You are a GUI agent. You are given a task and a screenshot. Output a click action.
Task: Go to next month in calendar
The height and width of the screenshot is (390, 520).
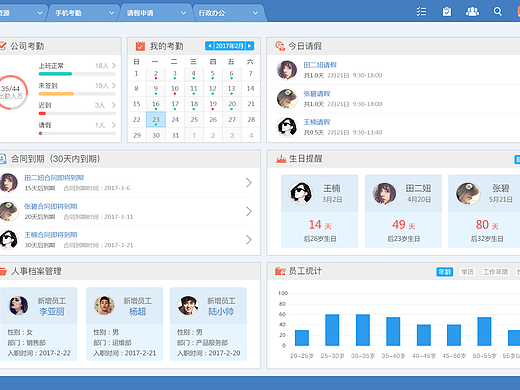(250, 46)
